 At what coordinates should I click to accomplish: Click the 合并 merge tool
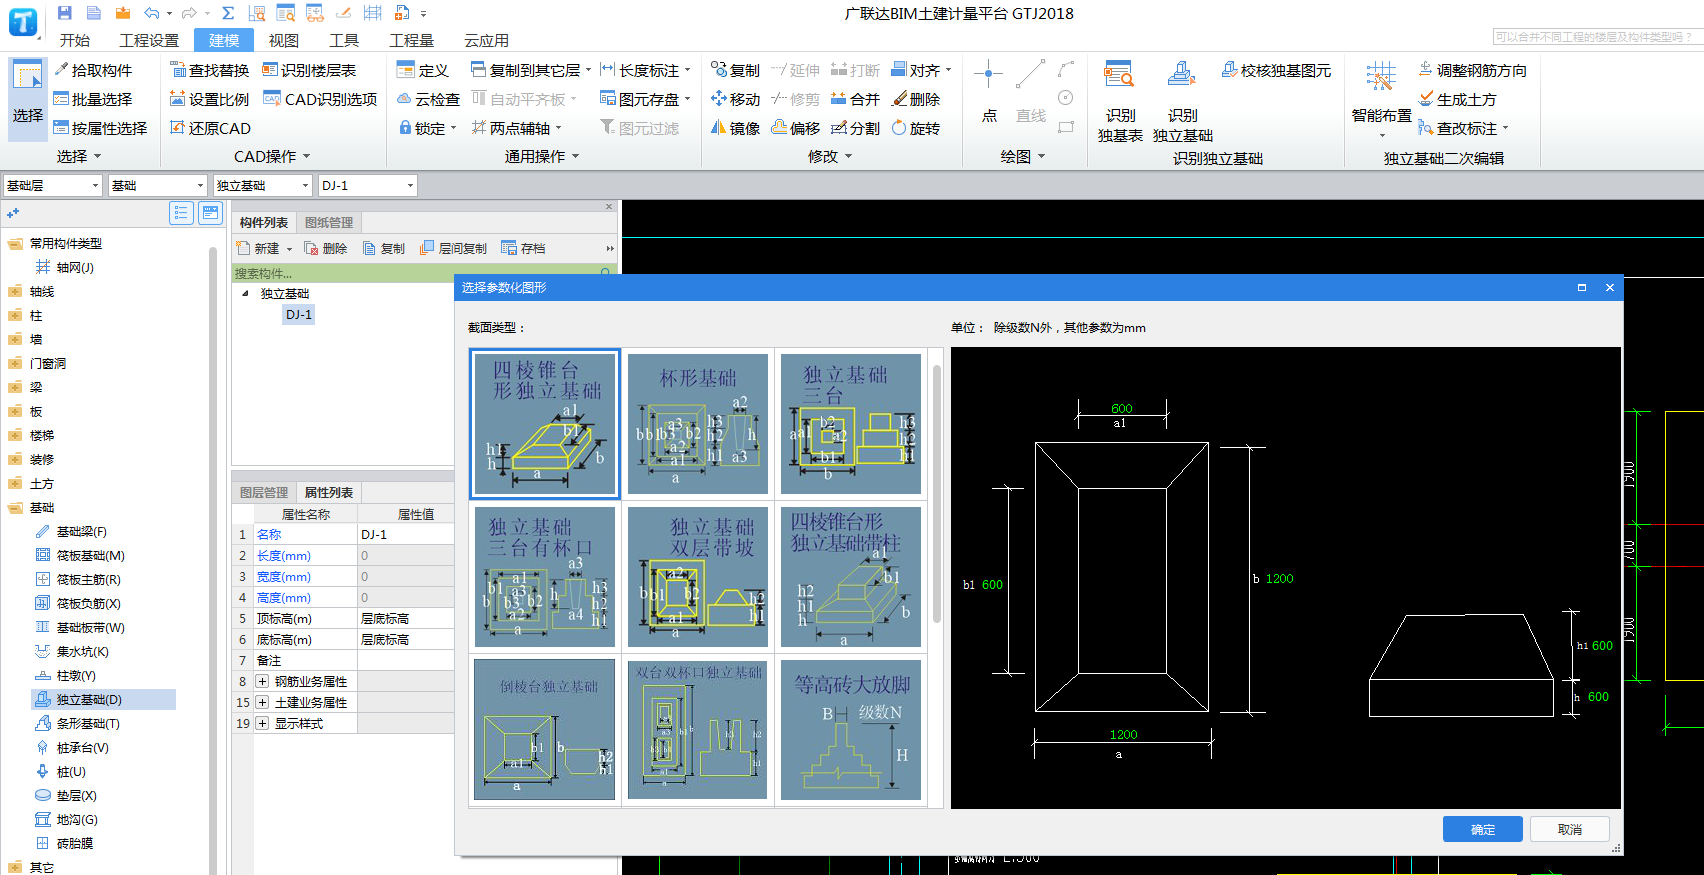(x=856, y=99)
